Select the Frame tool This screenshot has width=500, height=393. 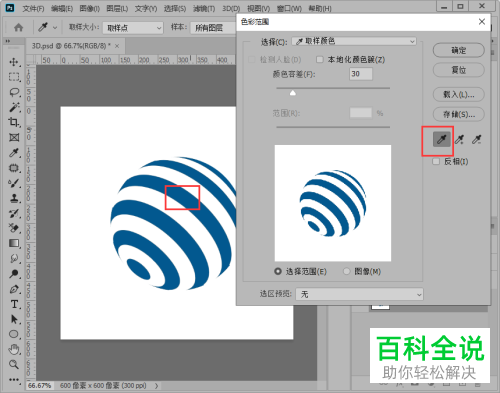(x=14, y=137)
